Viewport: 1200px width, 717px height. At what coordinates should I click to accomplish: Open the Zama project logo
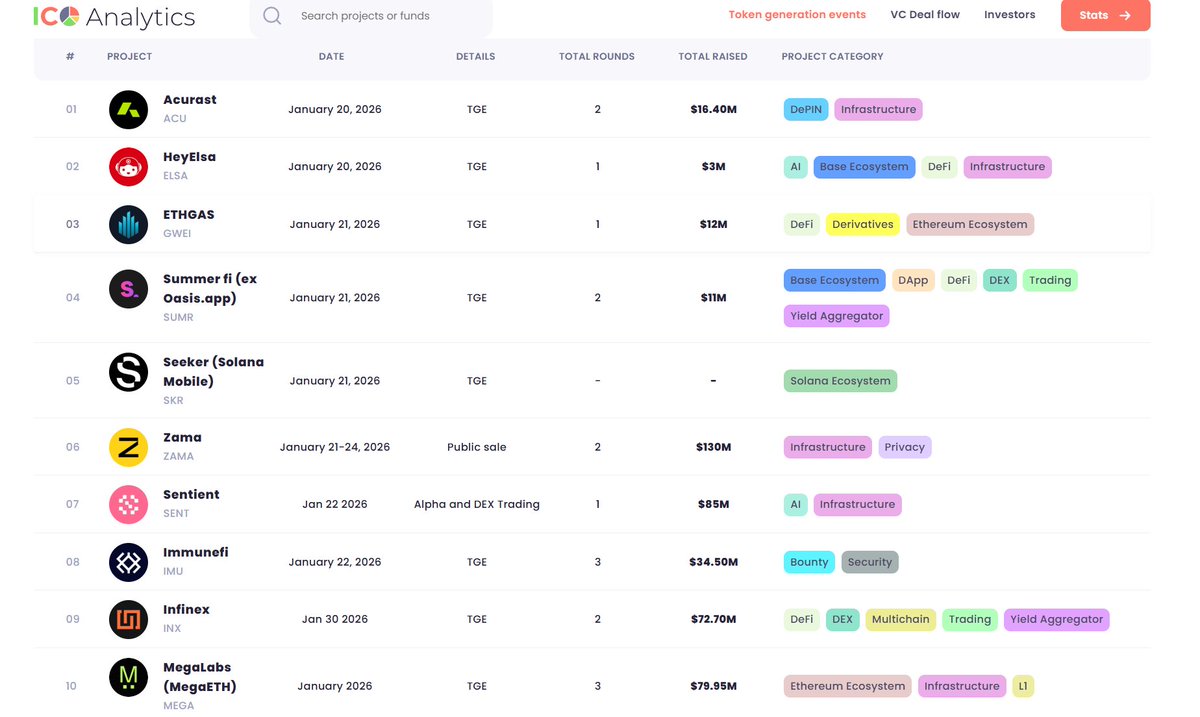point(128,447)
